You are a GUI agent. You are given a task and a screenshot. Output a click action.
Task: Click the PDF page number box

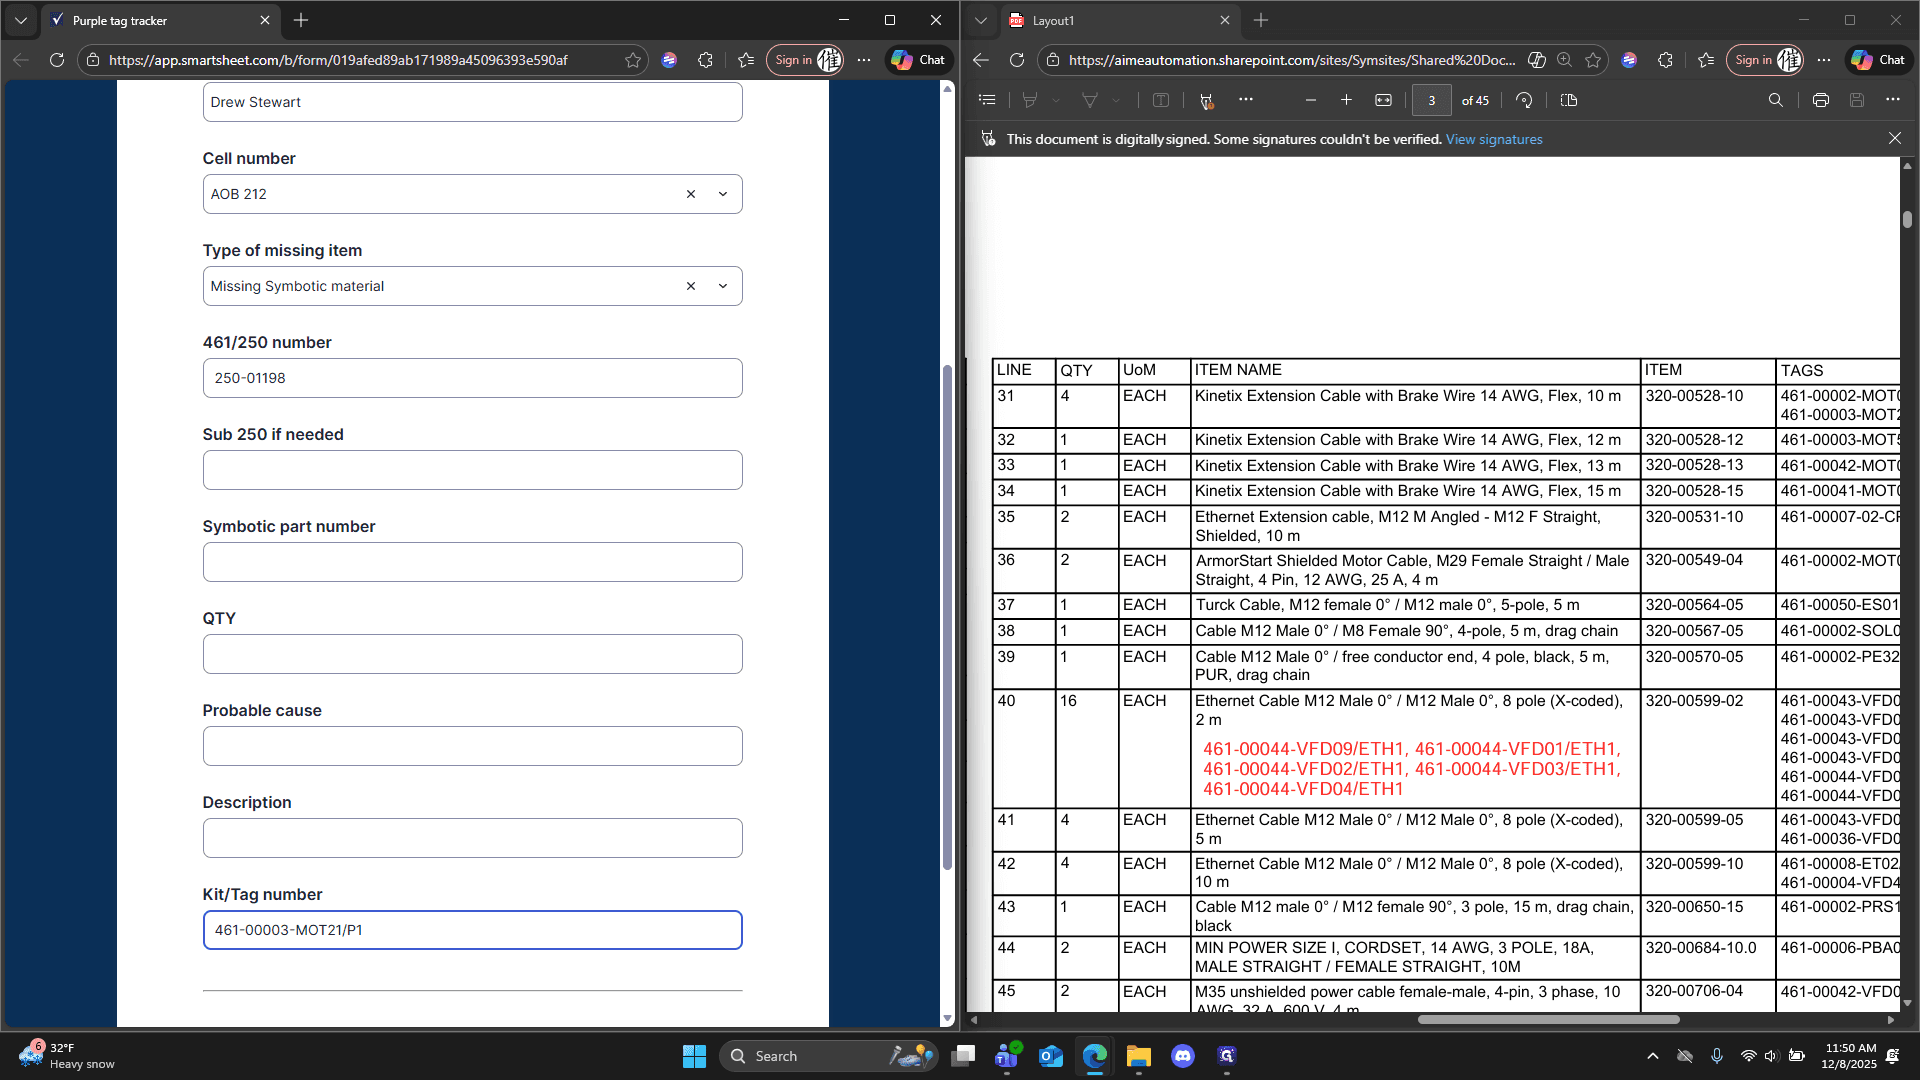1431,100
